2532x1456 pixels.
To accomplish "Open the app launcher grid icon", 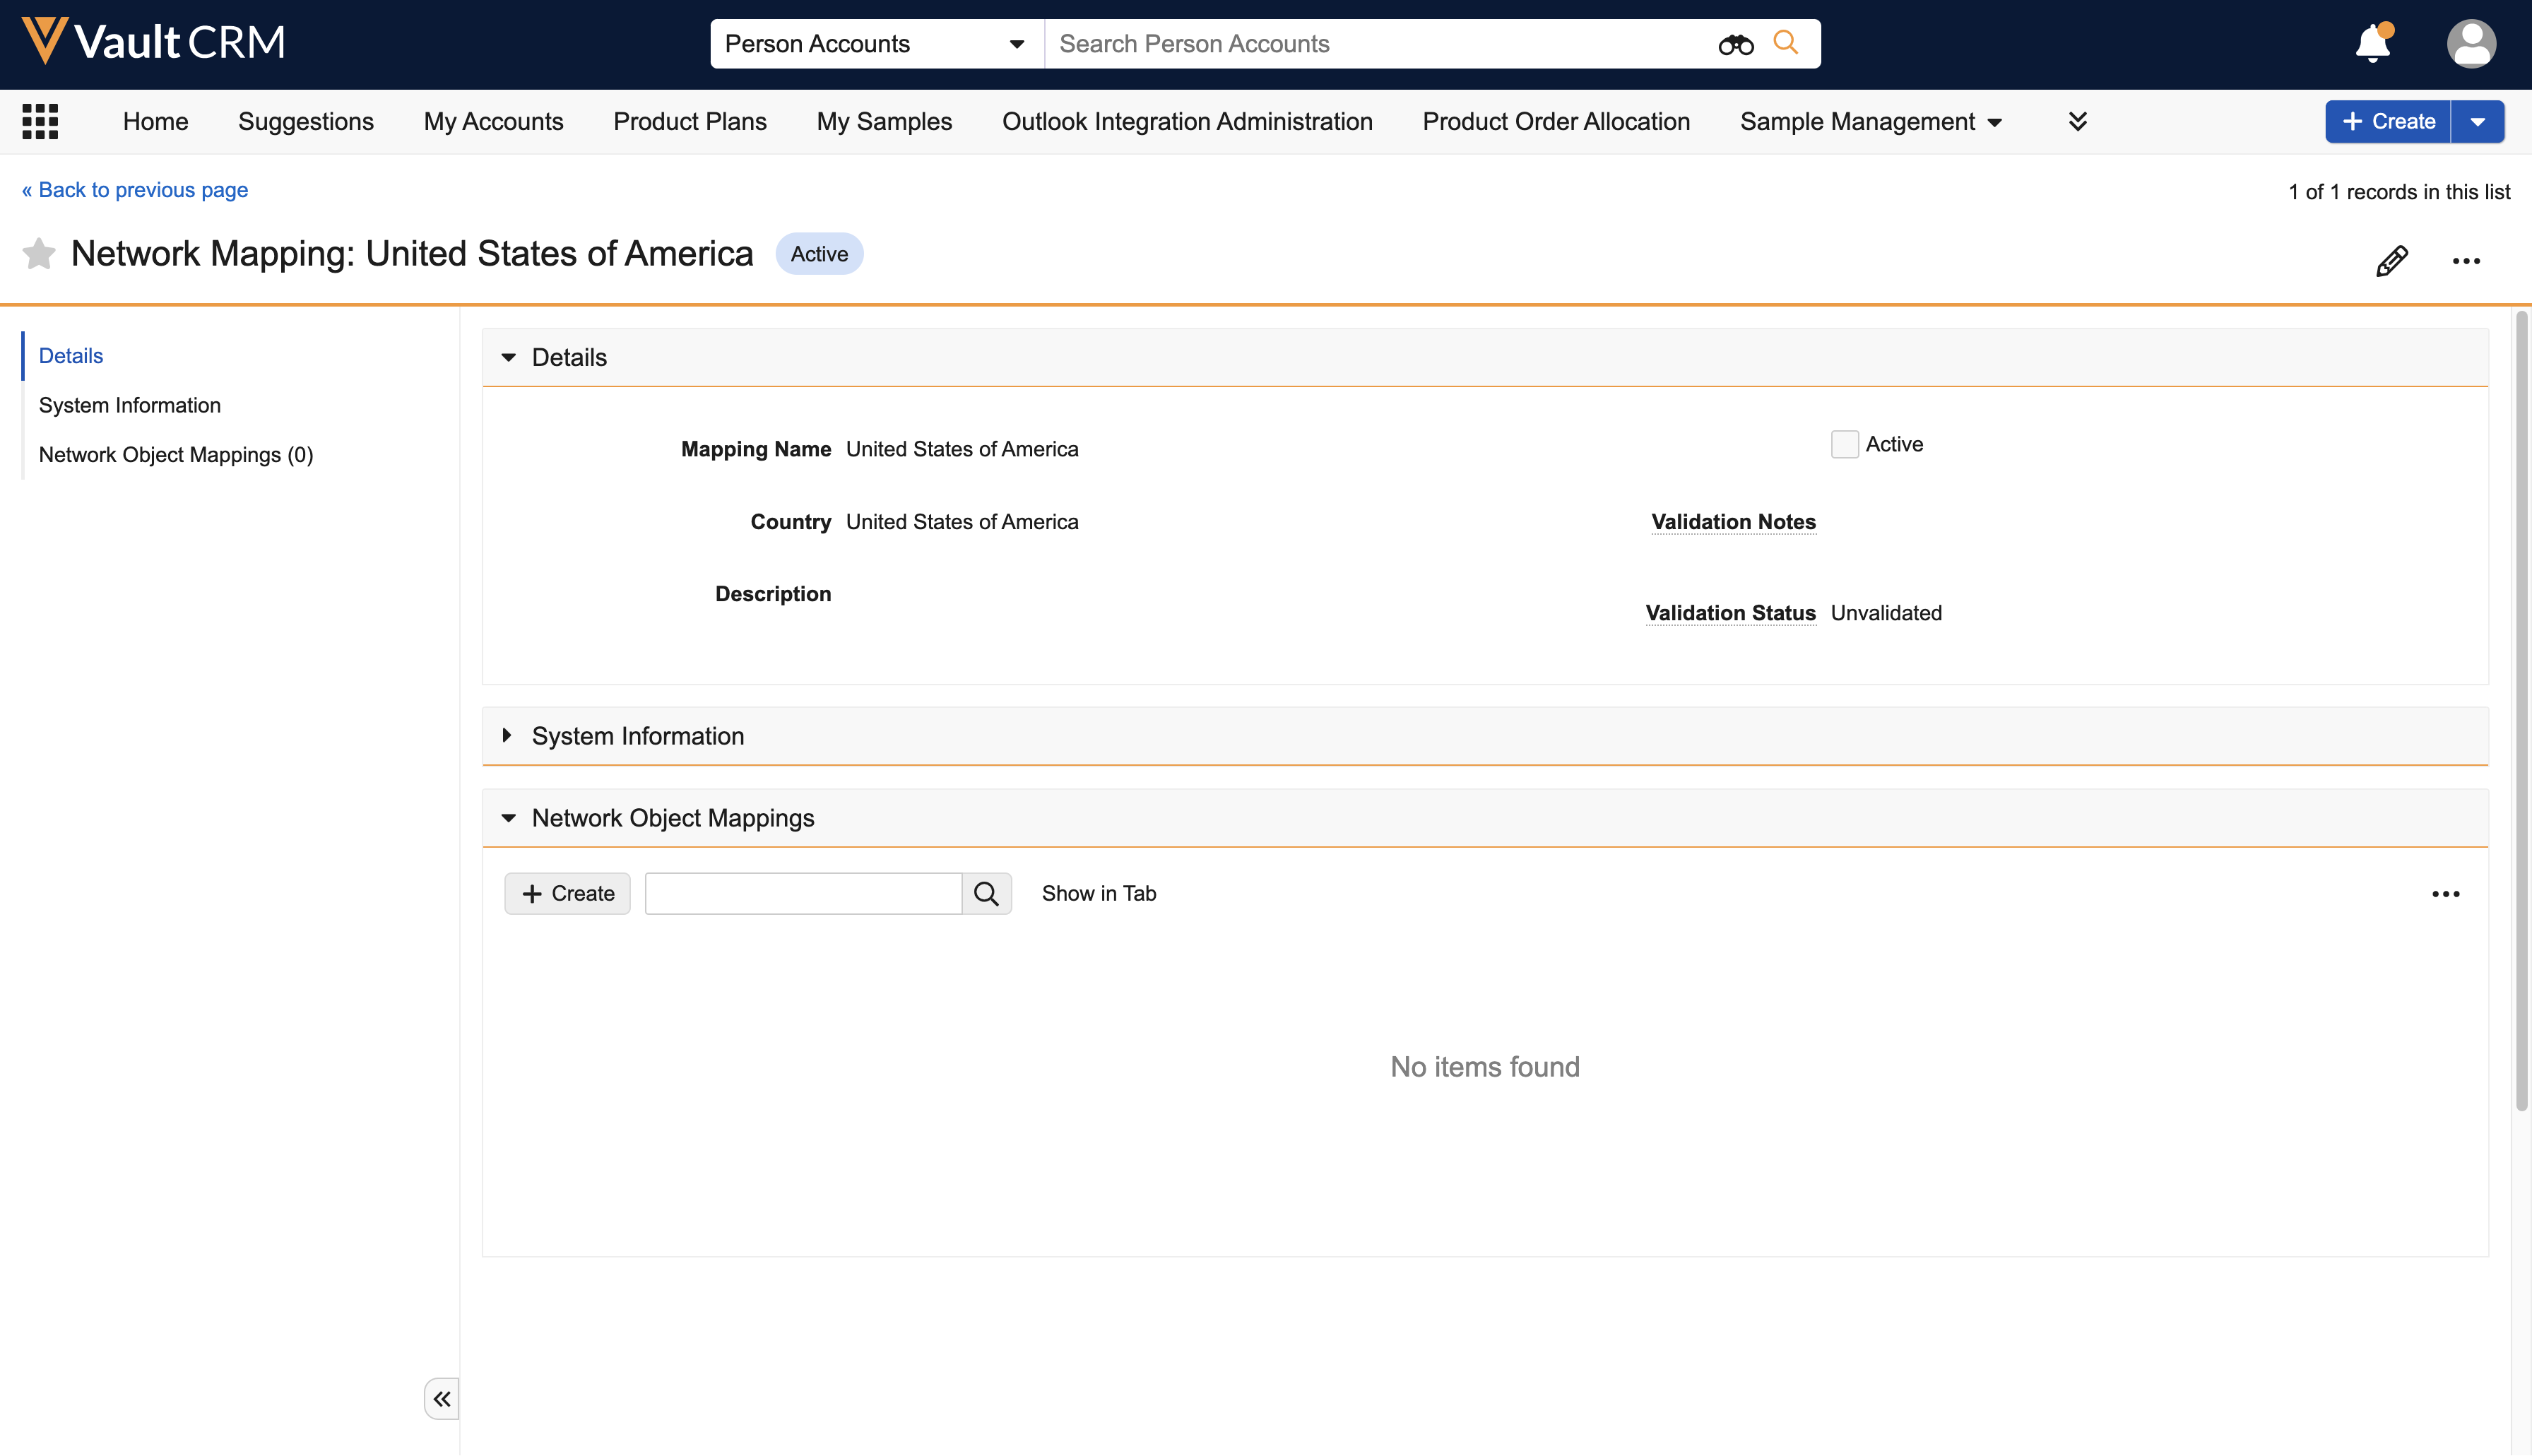I will click(x=40, y=121).
